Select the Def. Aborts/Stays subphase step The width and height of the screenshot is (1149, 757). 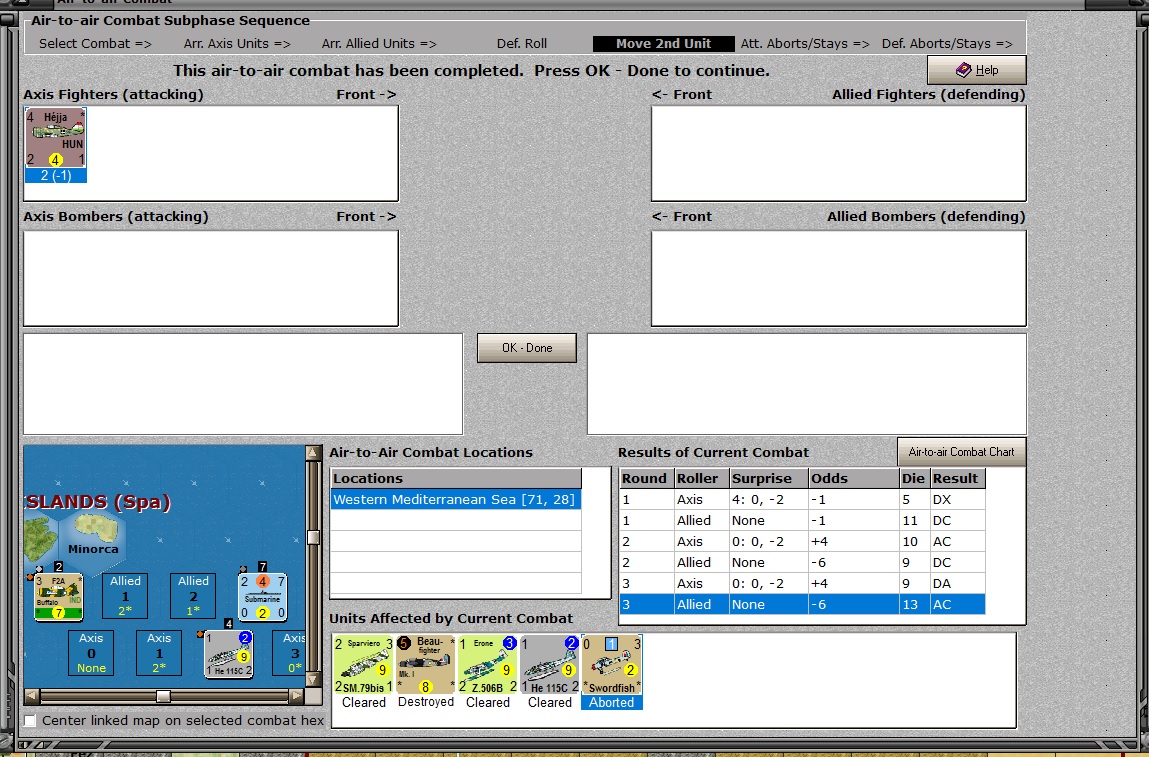[x=947, y=44]
